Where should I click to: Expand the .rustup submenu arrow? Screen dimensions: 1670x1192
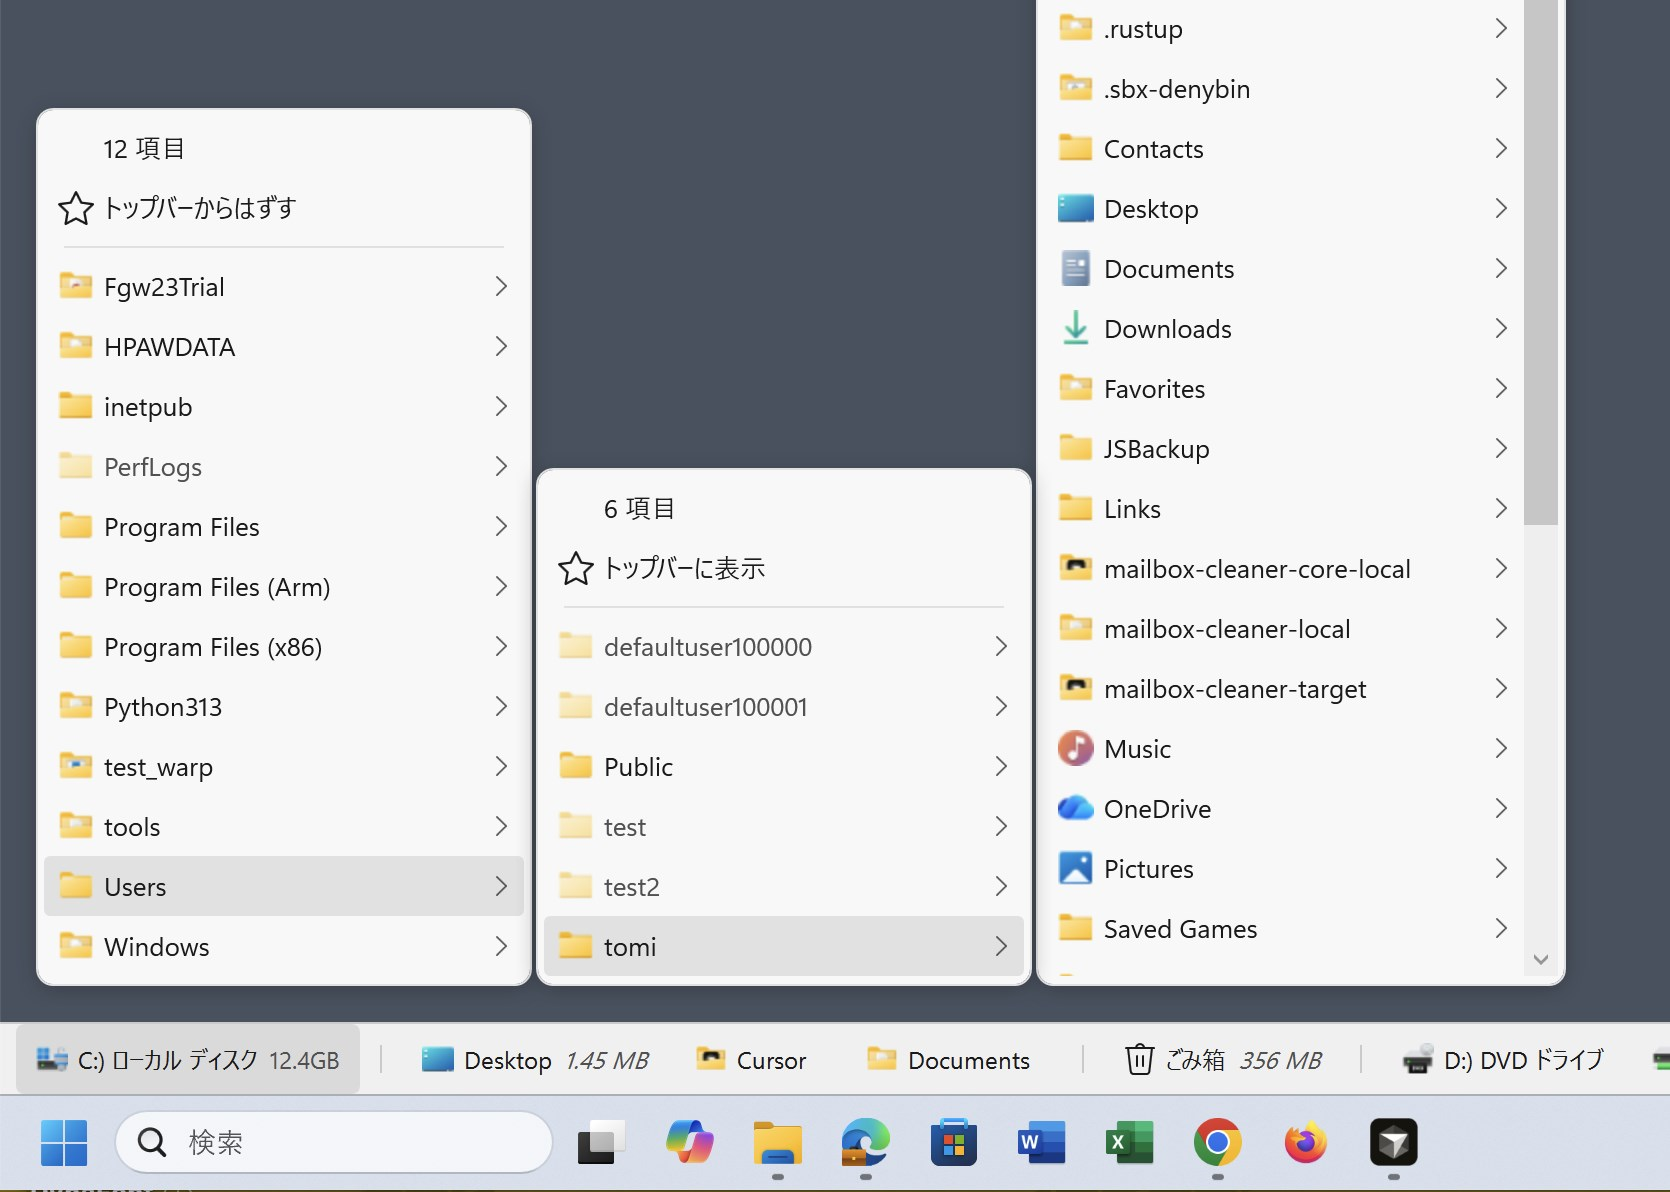click(x=1501, y=28)
